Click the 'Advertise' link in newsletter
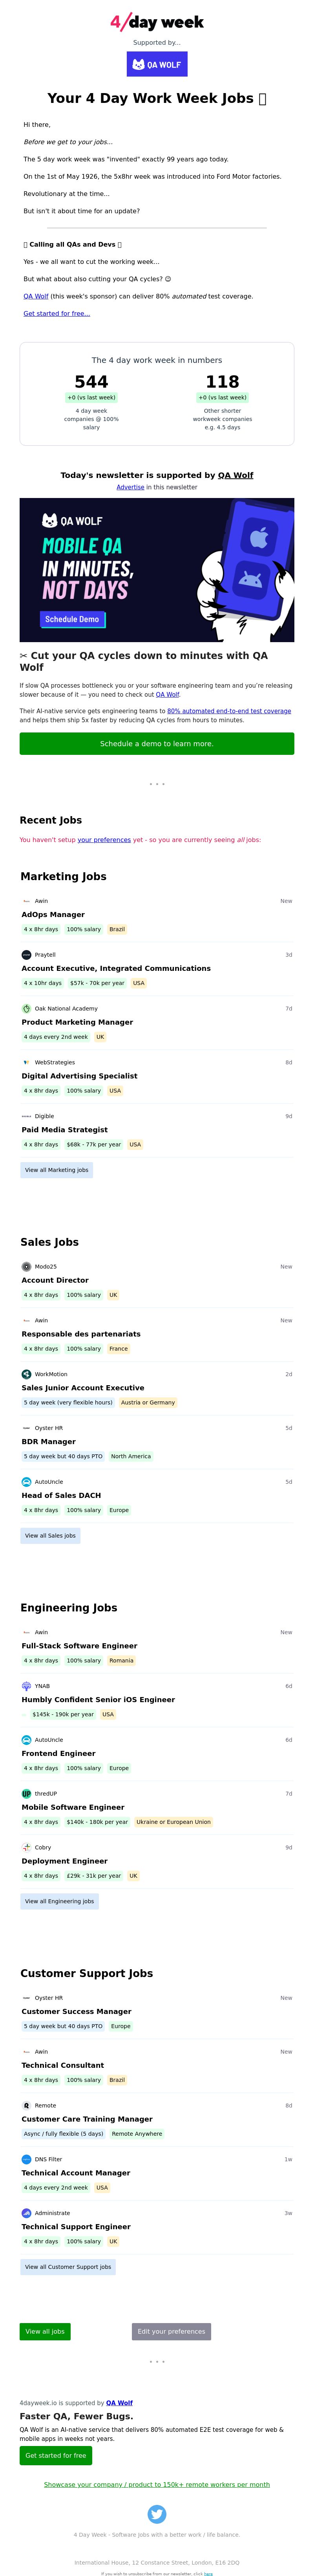 click(130, 487)
